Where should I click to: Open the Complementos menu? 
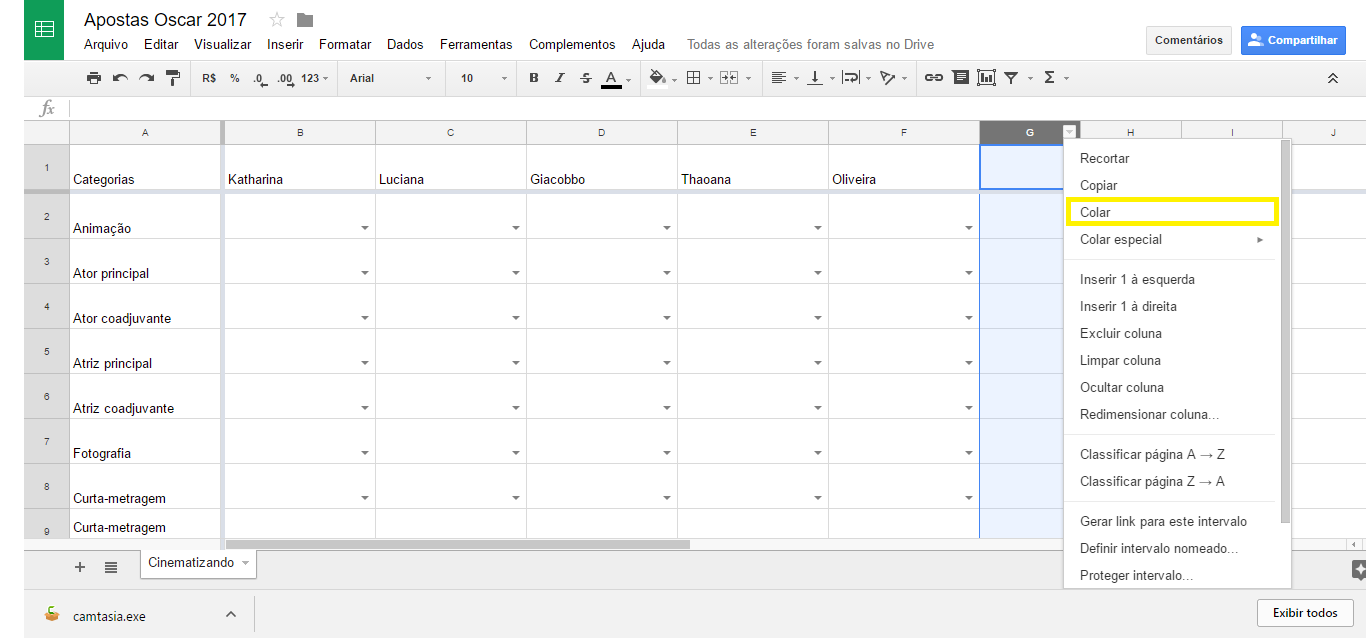click(572, 44)
